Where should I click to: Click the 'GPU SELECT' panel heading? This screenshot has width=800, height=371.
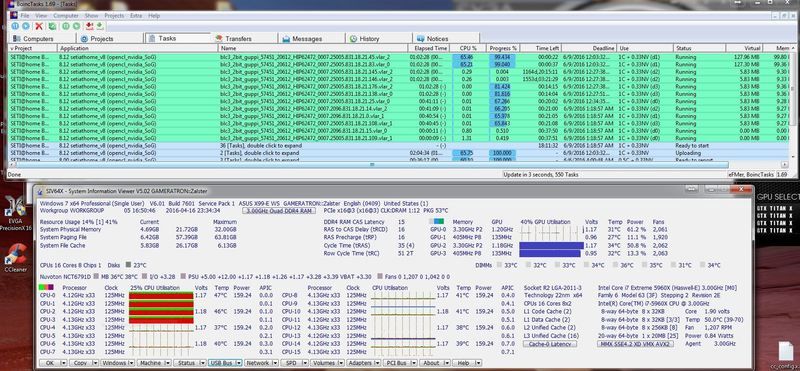[778, 196]
